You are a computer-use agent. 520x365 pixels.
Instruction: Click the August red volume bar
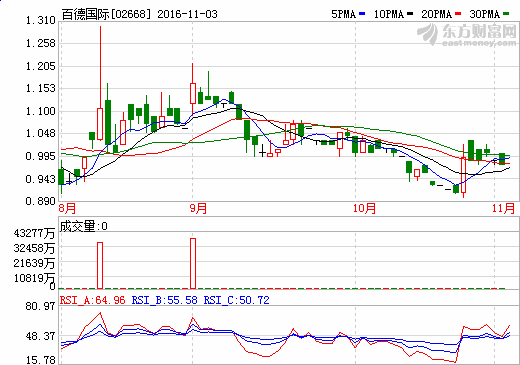100,265
